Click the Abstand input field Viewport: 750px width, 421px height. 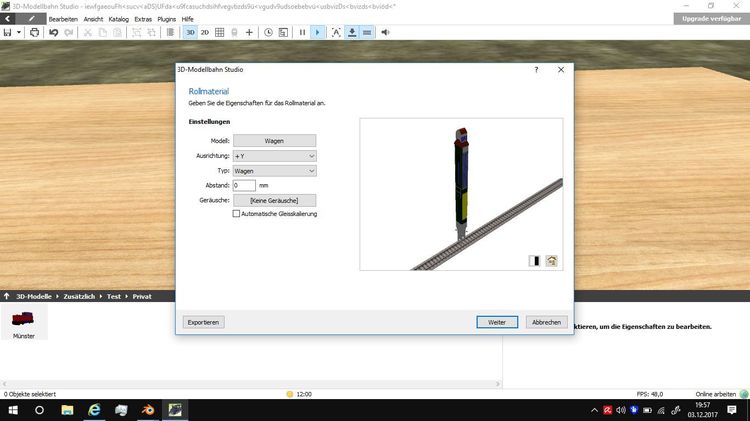244,185
